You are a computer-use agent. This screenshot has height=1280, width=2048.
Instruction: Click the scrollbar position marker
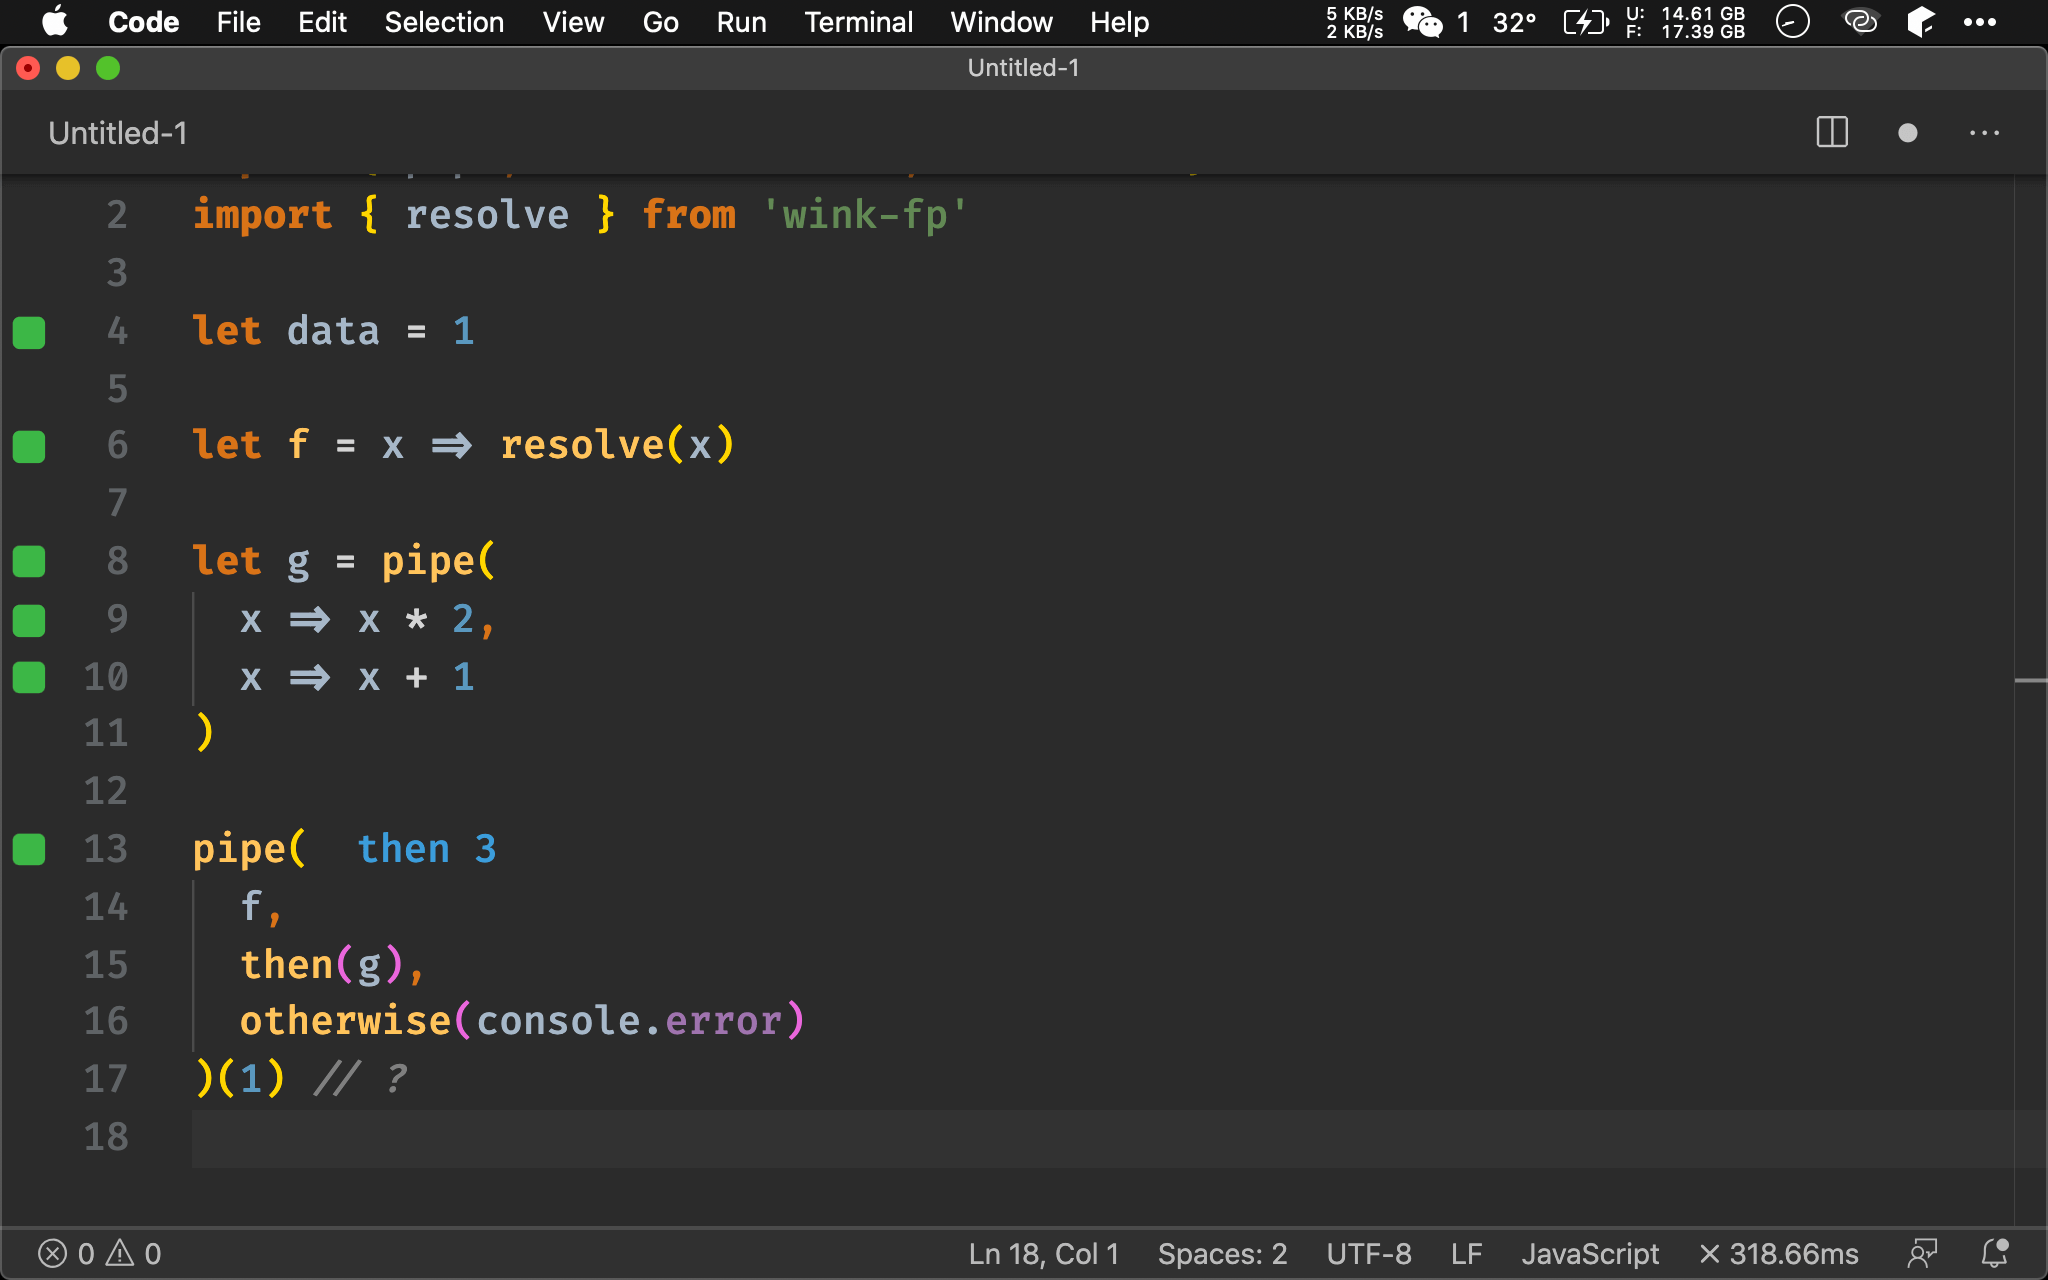click(x=2030, y=681)
